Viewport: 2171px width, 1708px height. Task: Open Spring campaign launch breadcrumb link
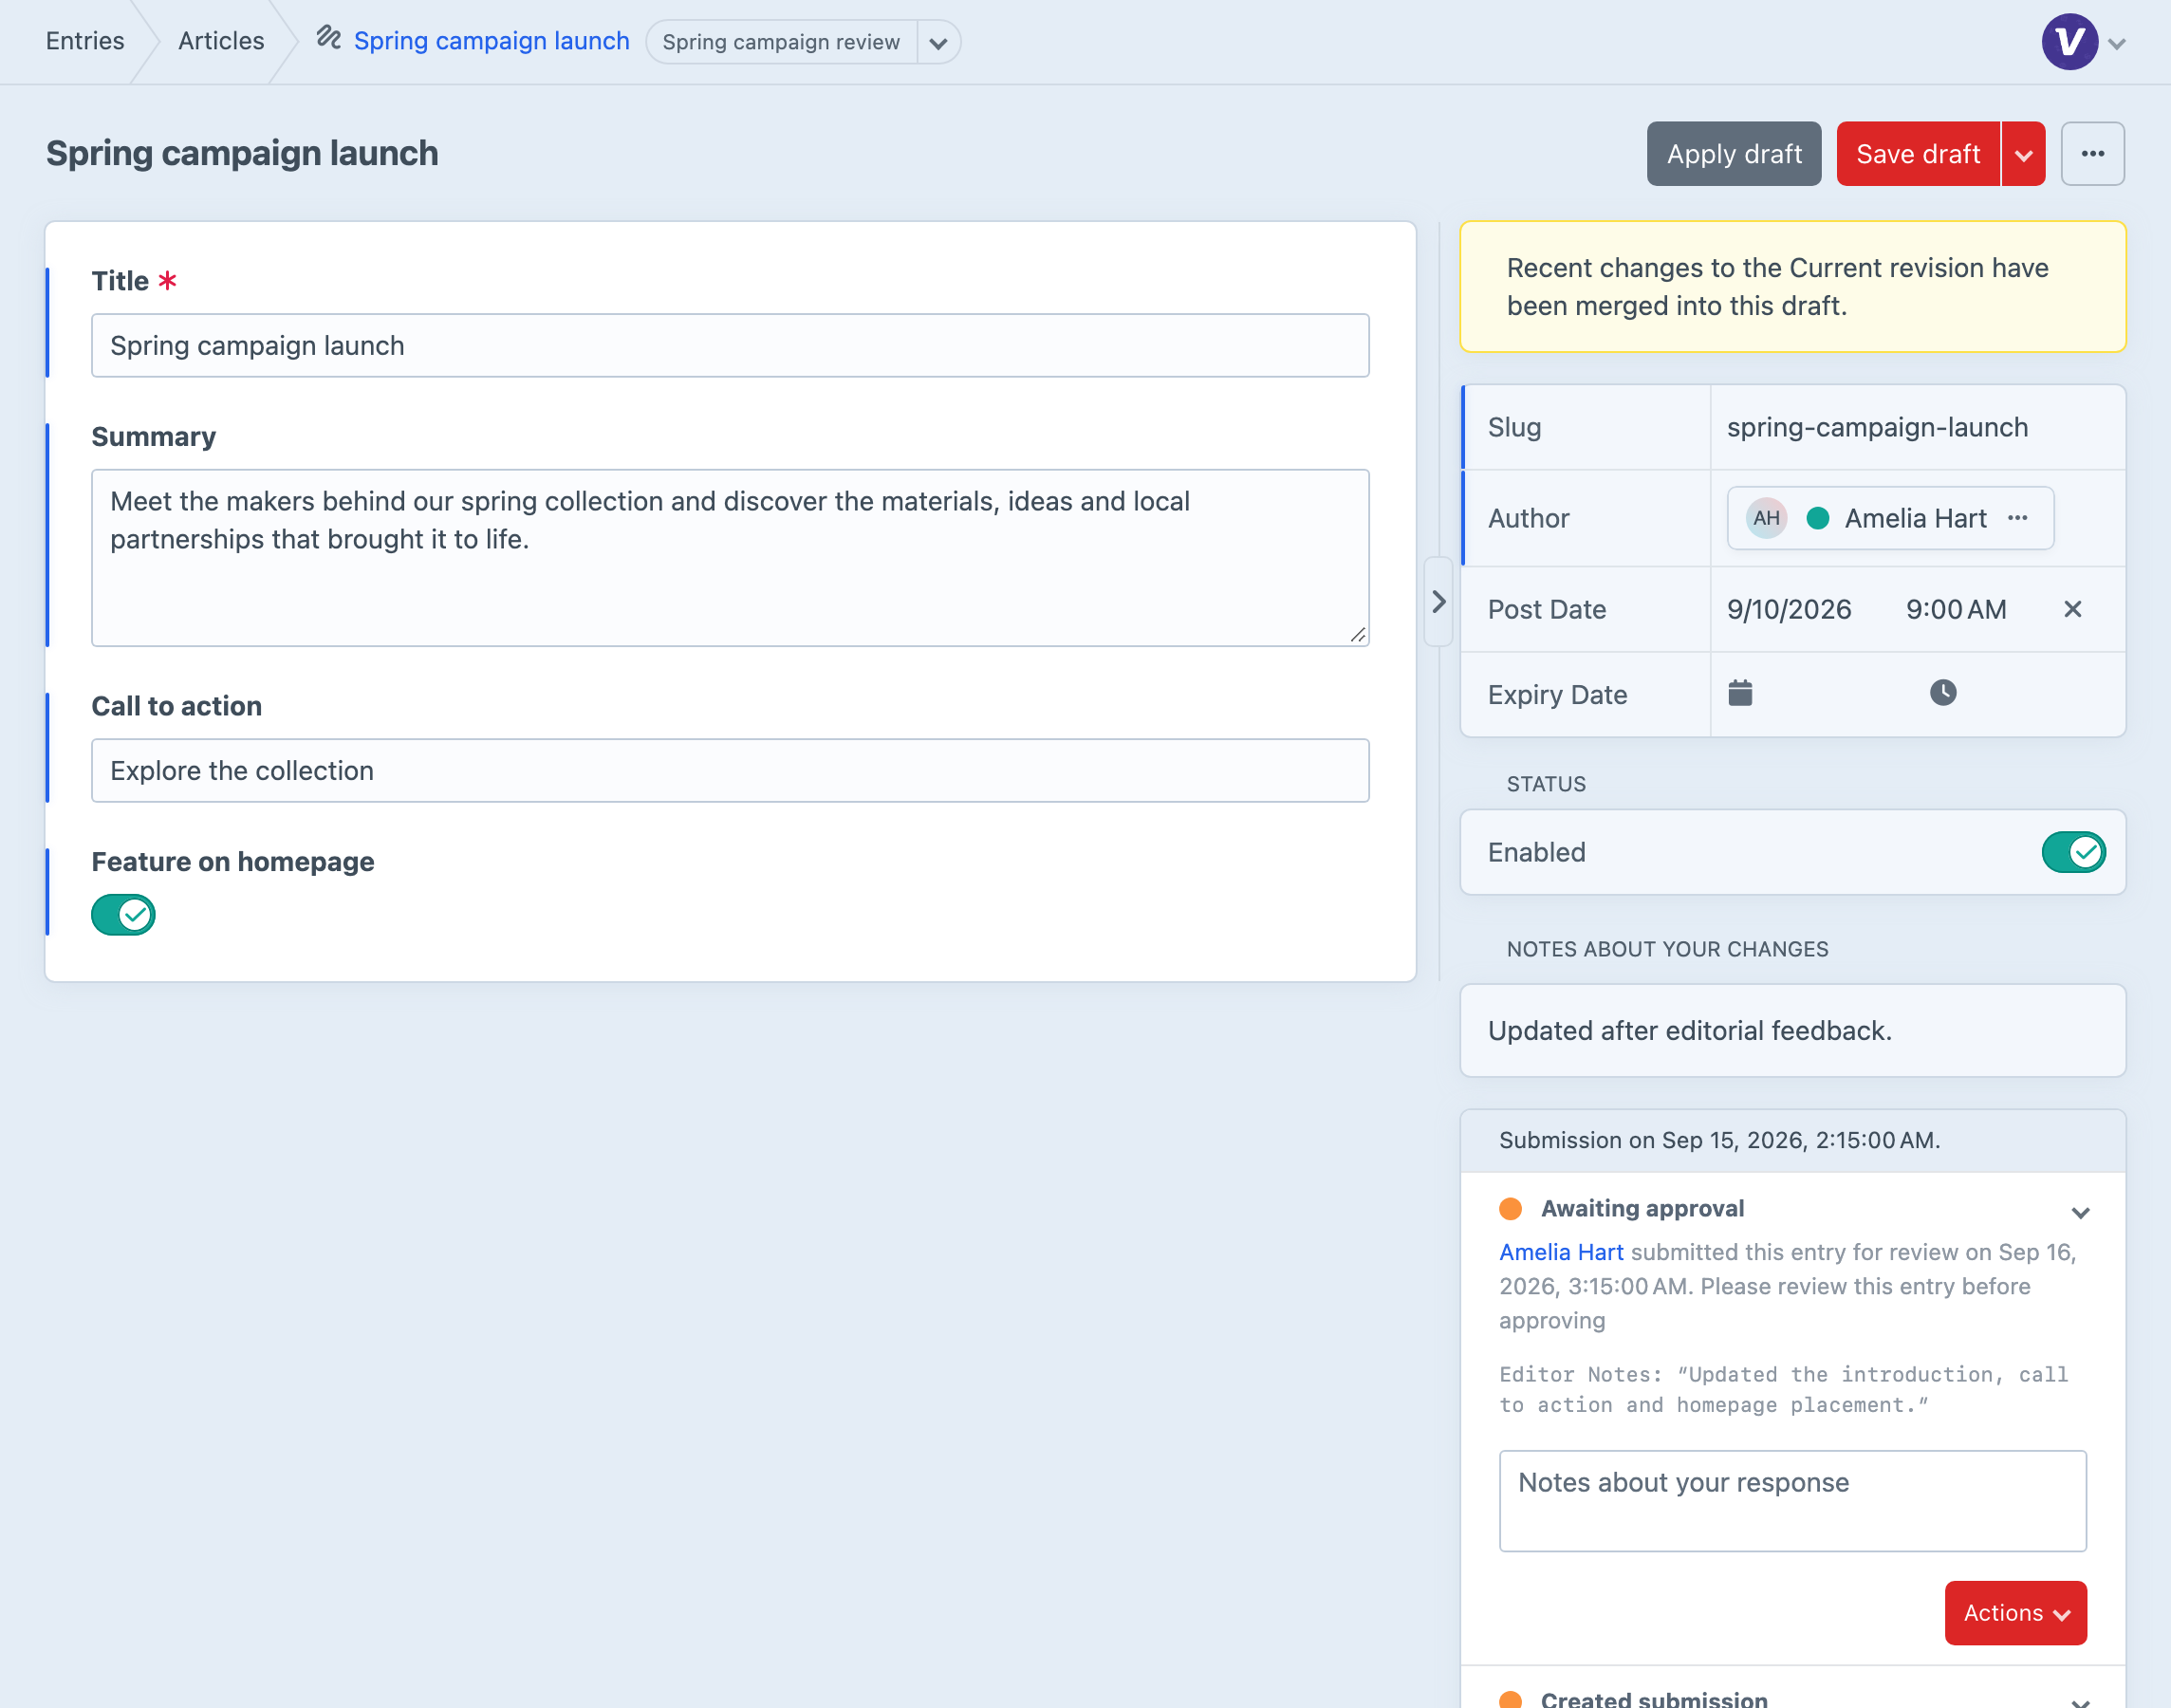491,41
